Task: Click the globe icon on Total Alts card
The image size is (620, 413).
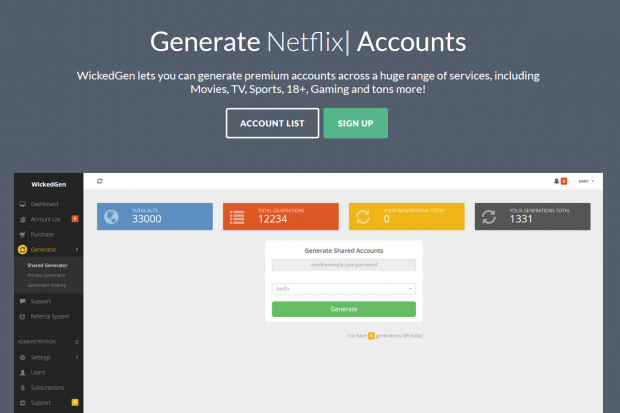Action: (x=111, y=217)
